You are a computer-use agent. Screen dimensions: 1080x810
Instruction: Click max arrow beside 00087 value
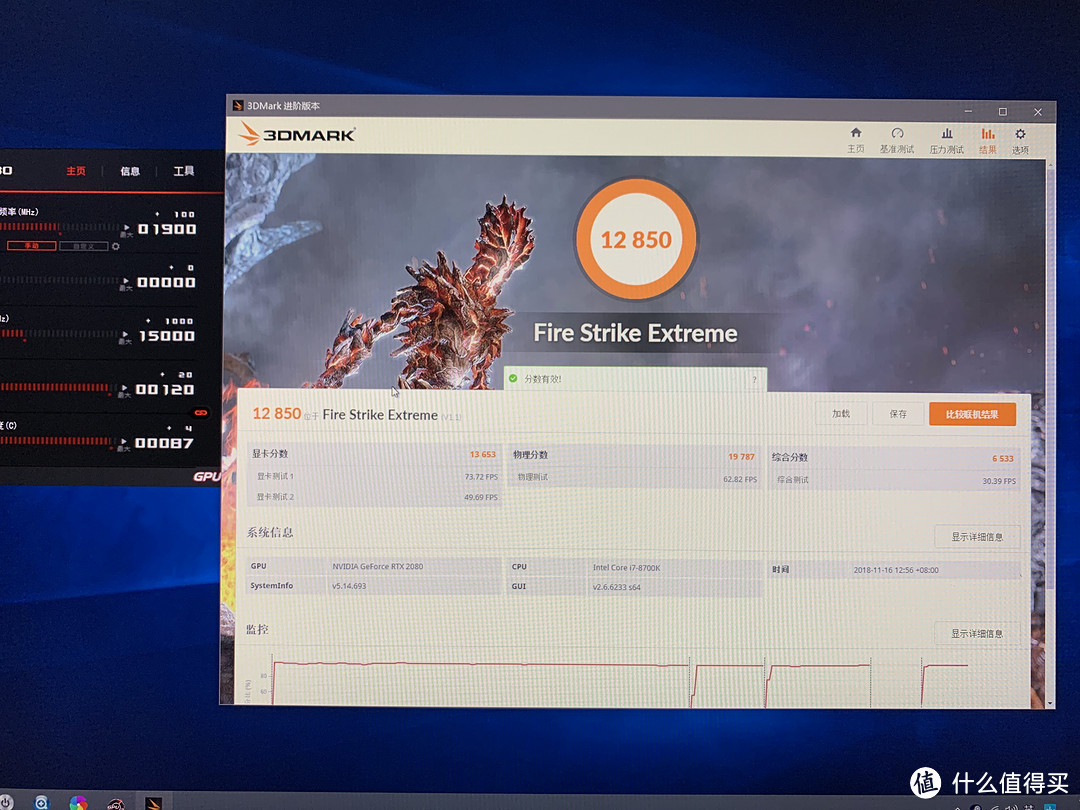123,444
